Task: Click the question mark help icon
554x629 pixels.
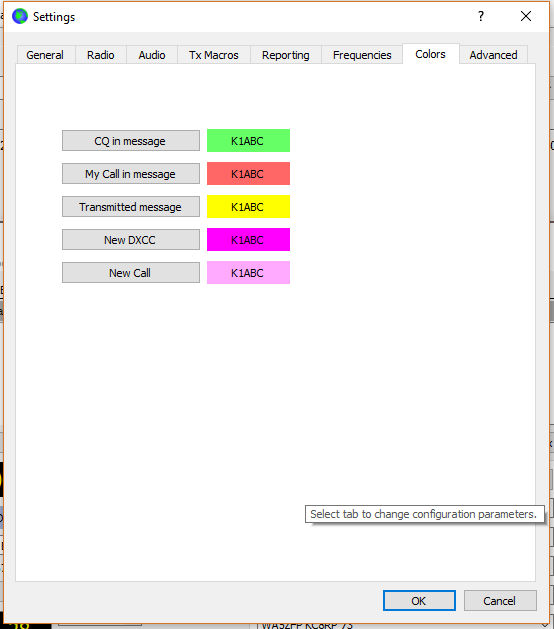Action: 481,16
